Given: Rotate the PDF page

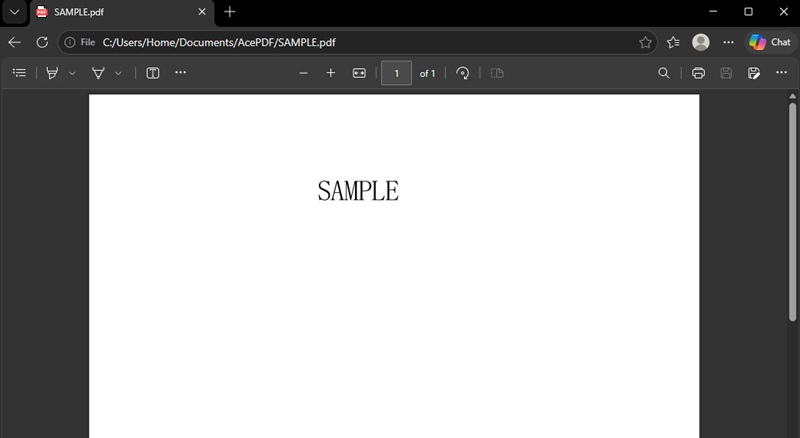Looking at the screenshot, I should tap(463, 73).
